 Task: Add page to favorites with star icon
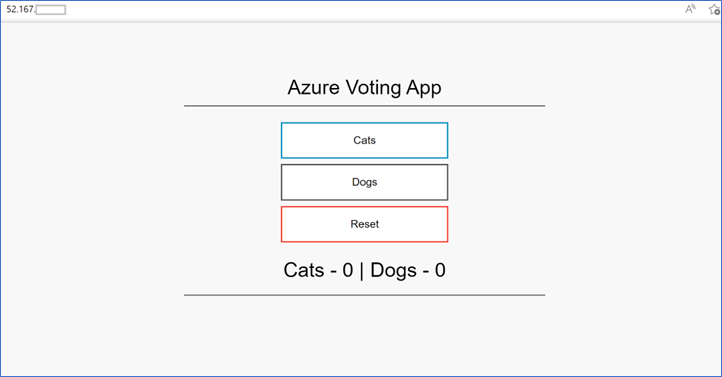[715, 9]
